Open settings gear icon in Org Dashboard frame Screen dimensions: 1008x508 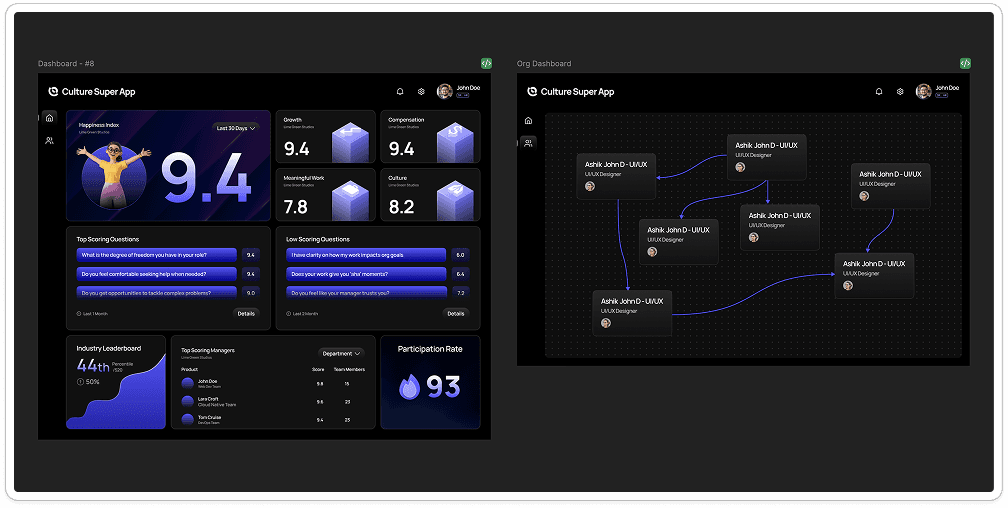tap(900, 92)
